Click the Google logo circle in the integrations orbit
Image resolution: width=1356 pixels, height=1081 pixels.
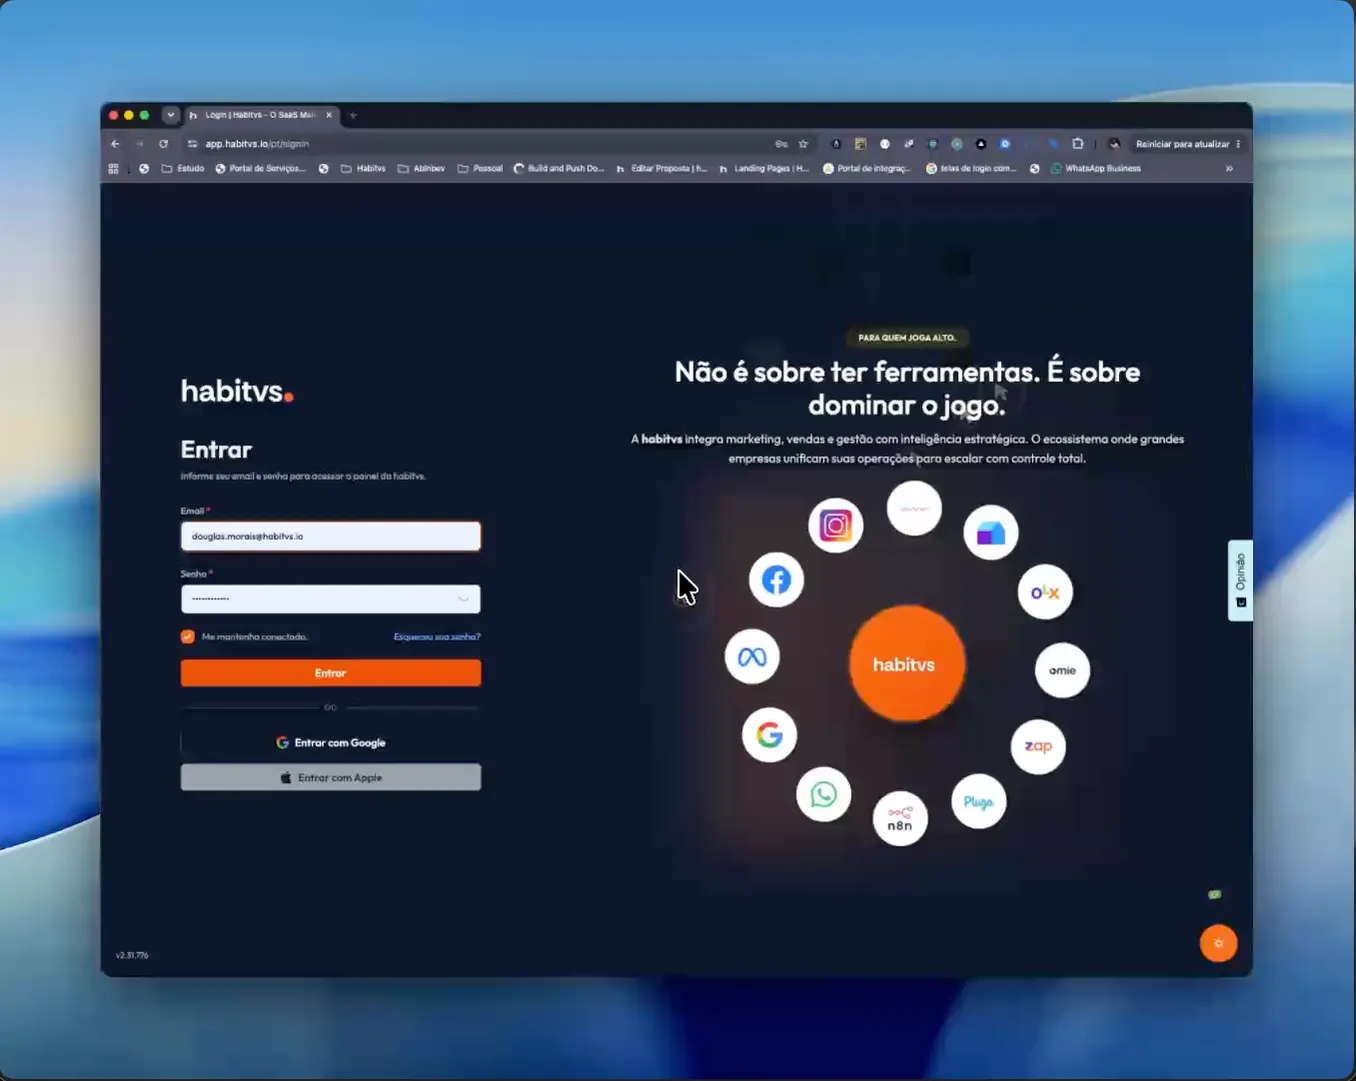pyautogui.click(x=769, y=735)
